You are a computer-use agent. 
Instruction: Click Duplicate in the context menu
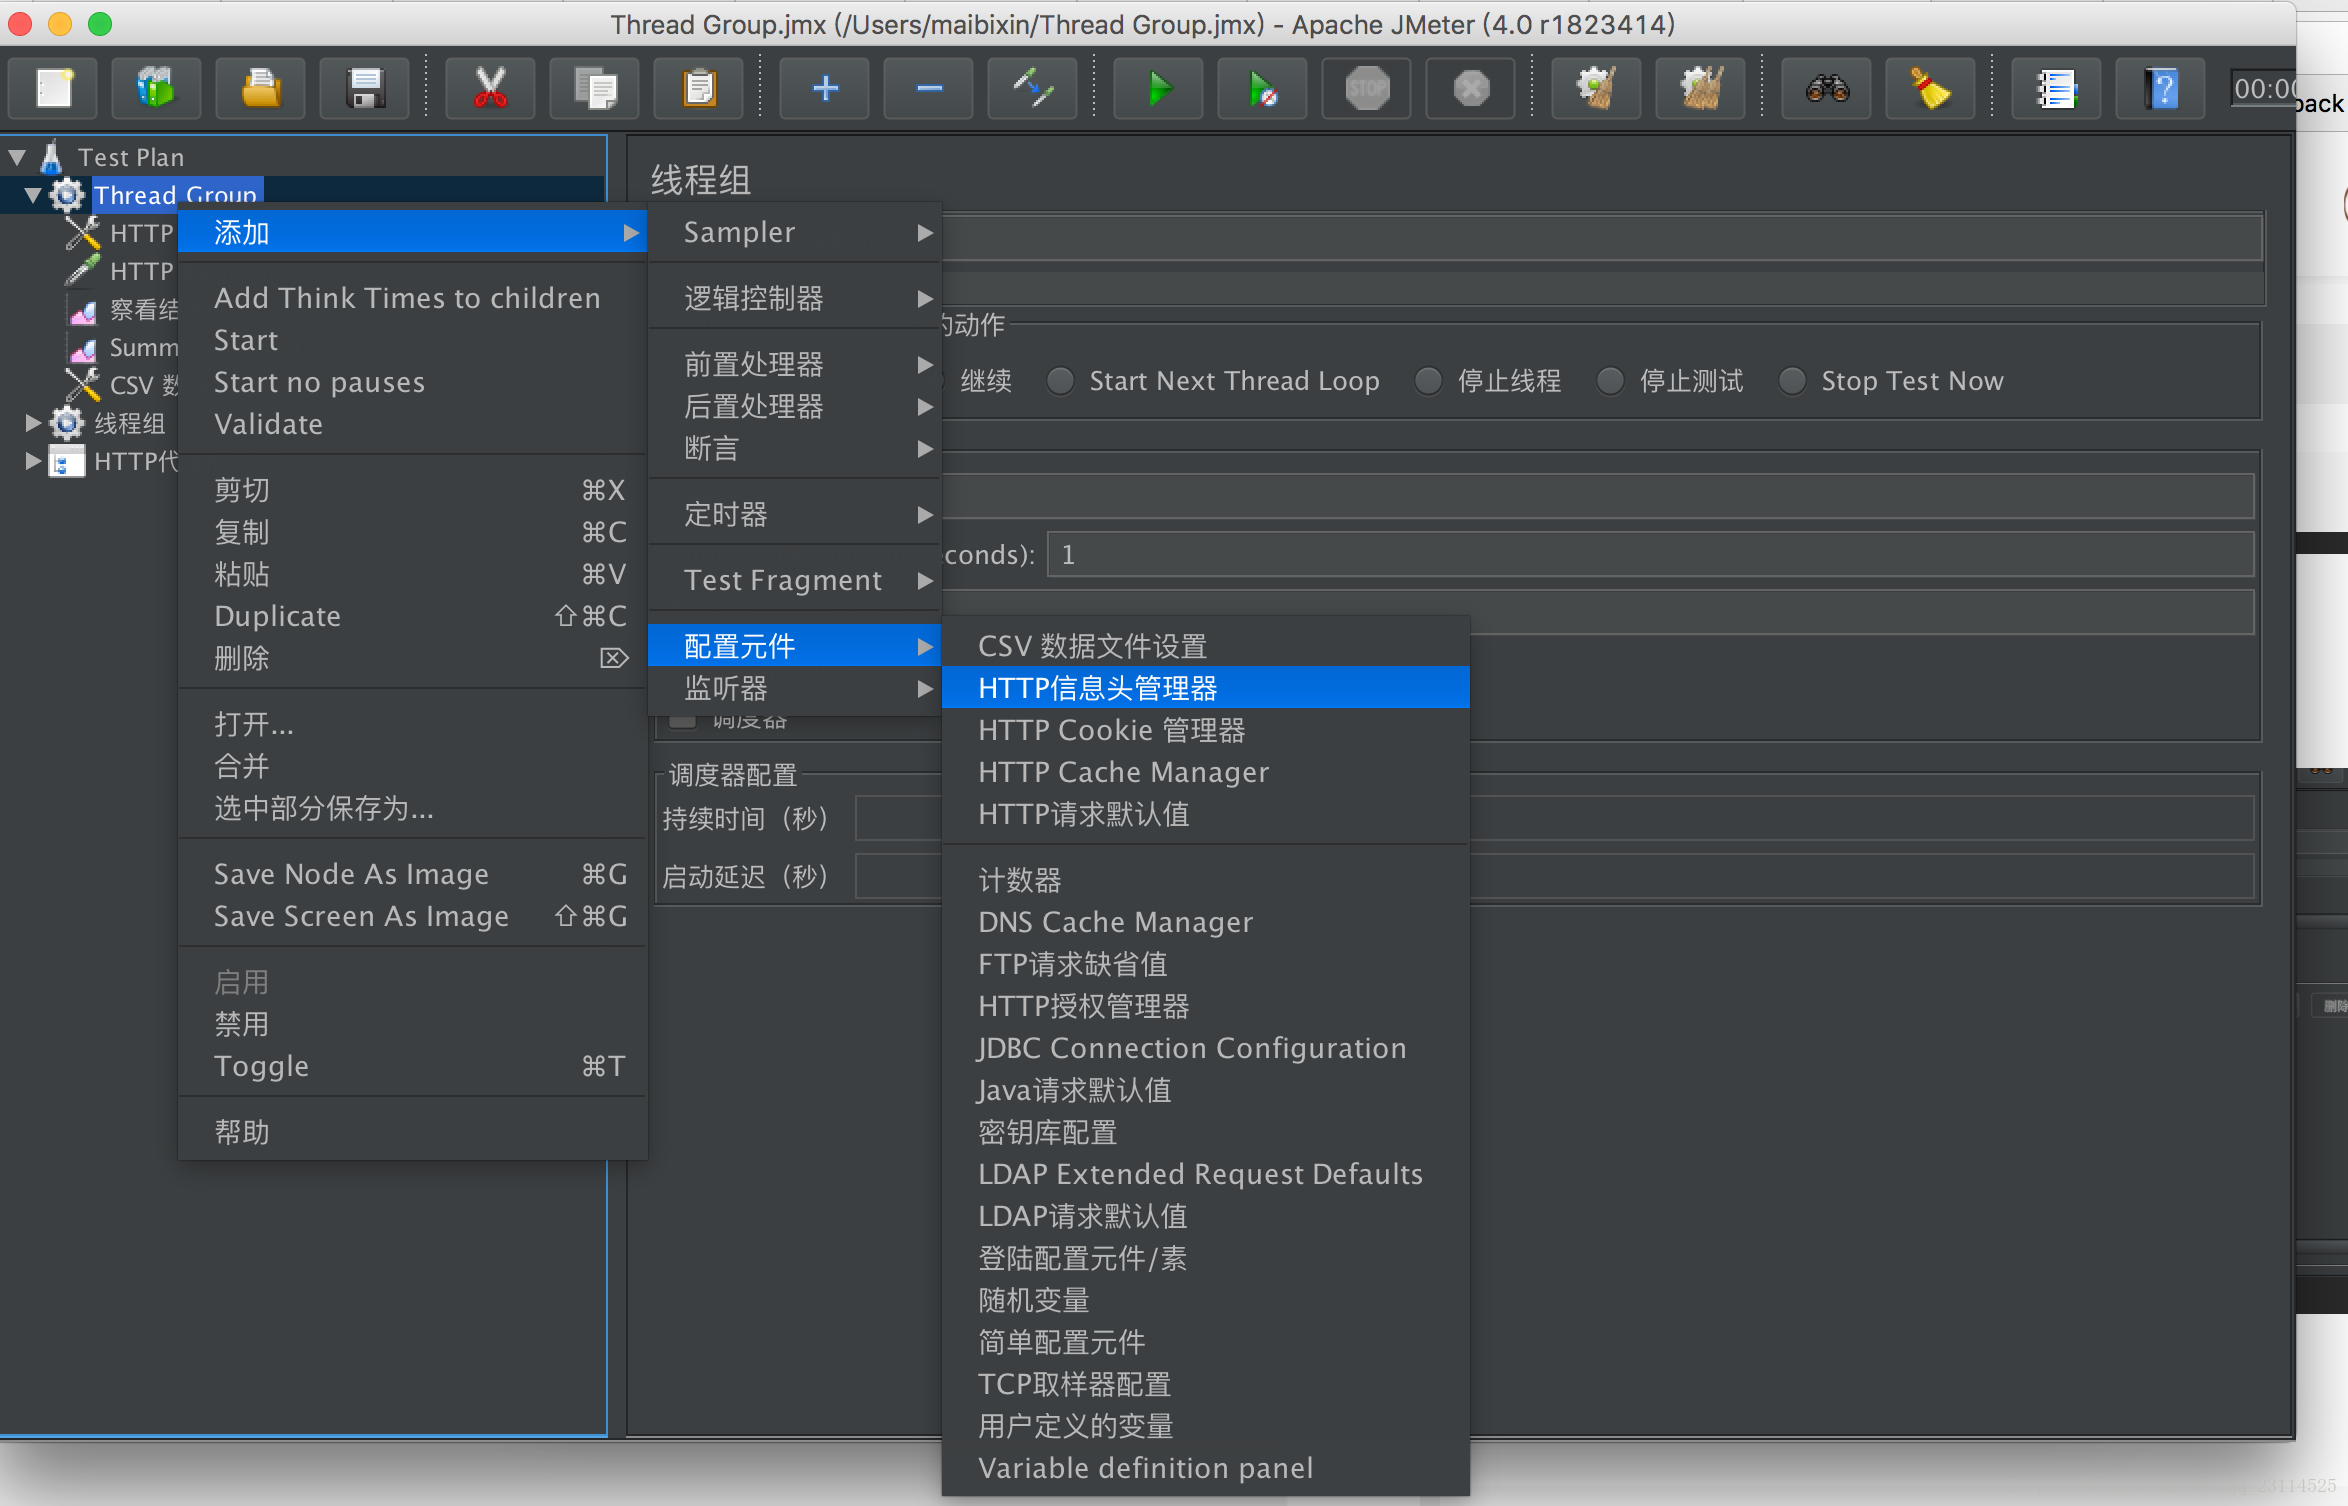coord(412,616)
